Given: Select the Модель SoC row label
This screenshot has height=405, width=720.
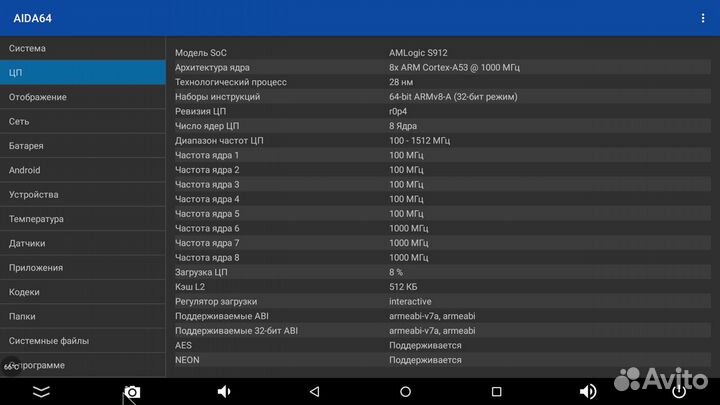Looking at the screenshot, I should pyautogui.click(x=201, y=53).
